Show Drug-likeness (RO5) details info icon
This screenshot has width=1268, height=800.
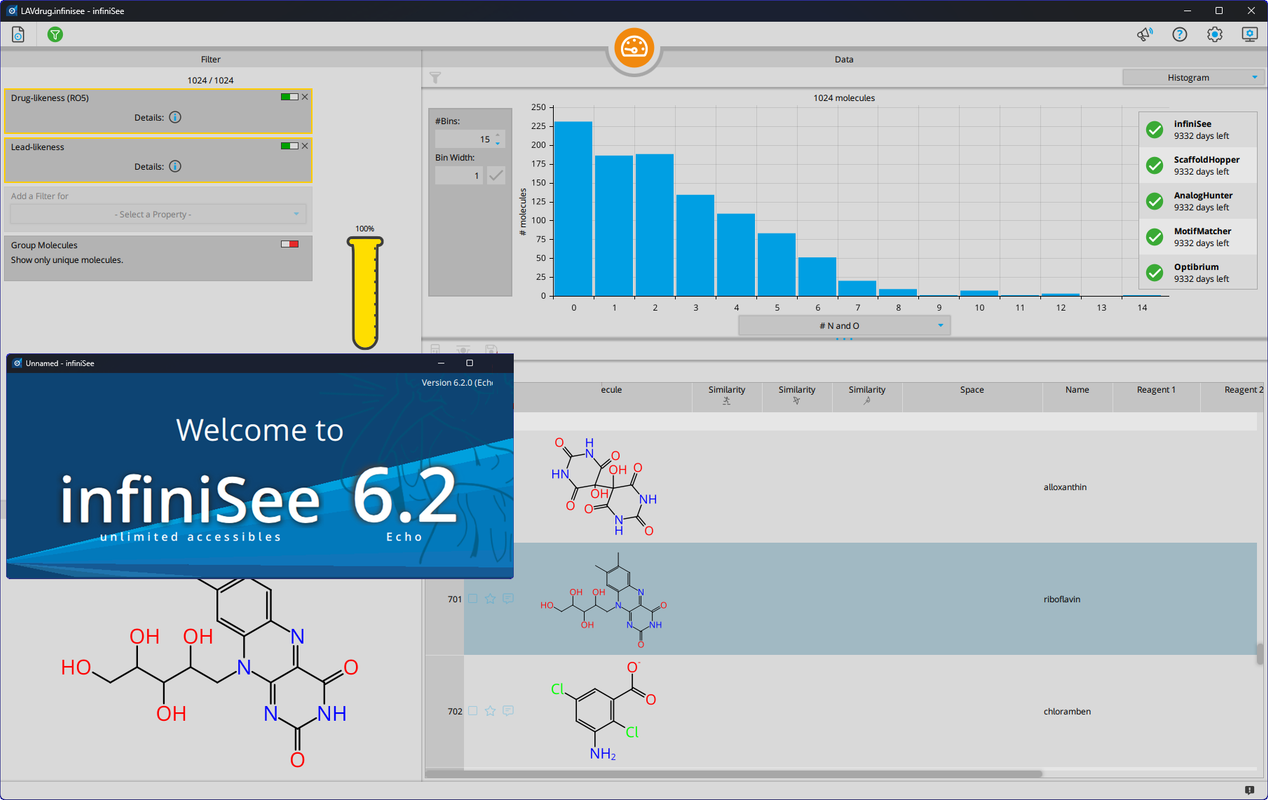click(x=175, y=117)
